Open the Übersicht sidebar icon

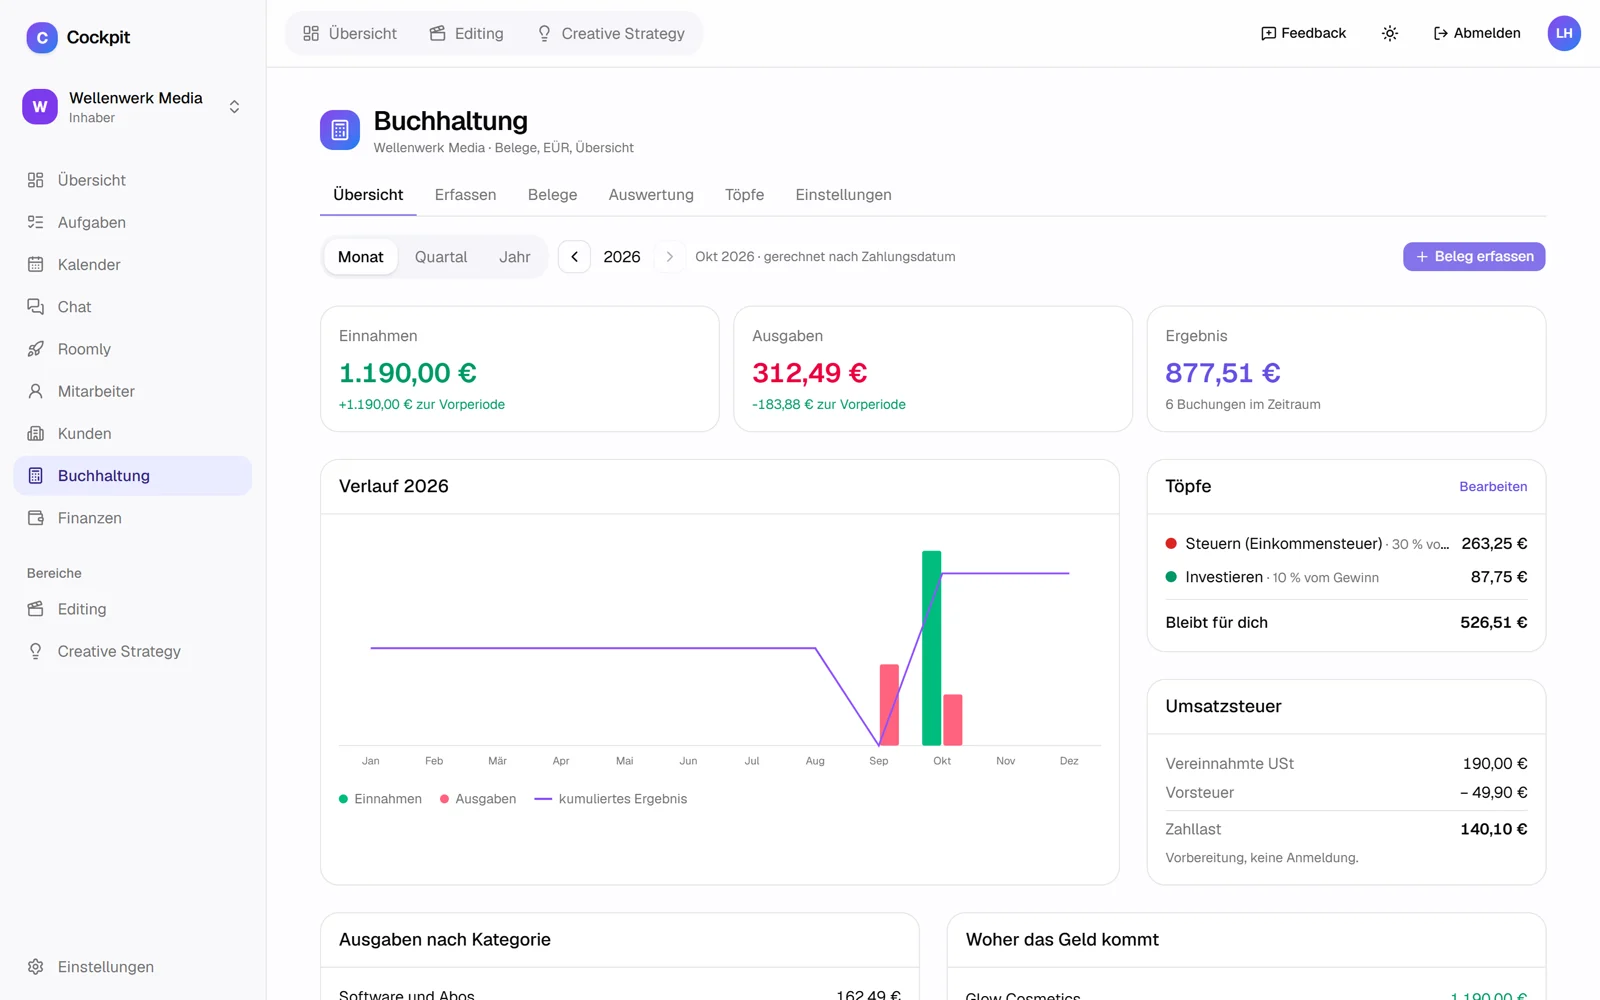tap(36, 180)
